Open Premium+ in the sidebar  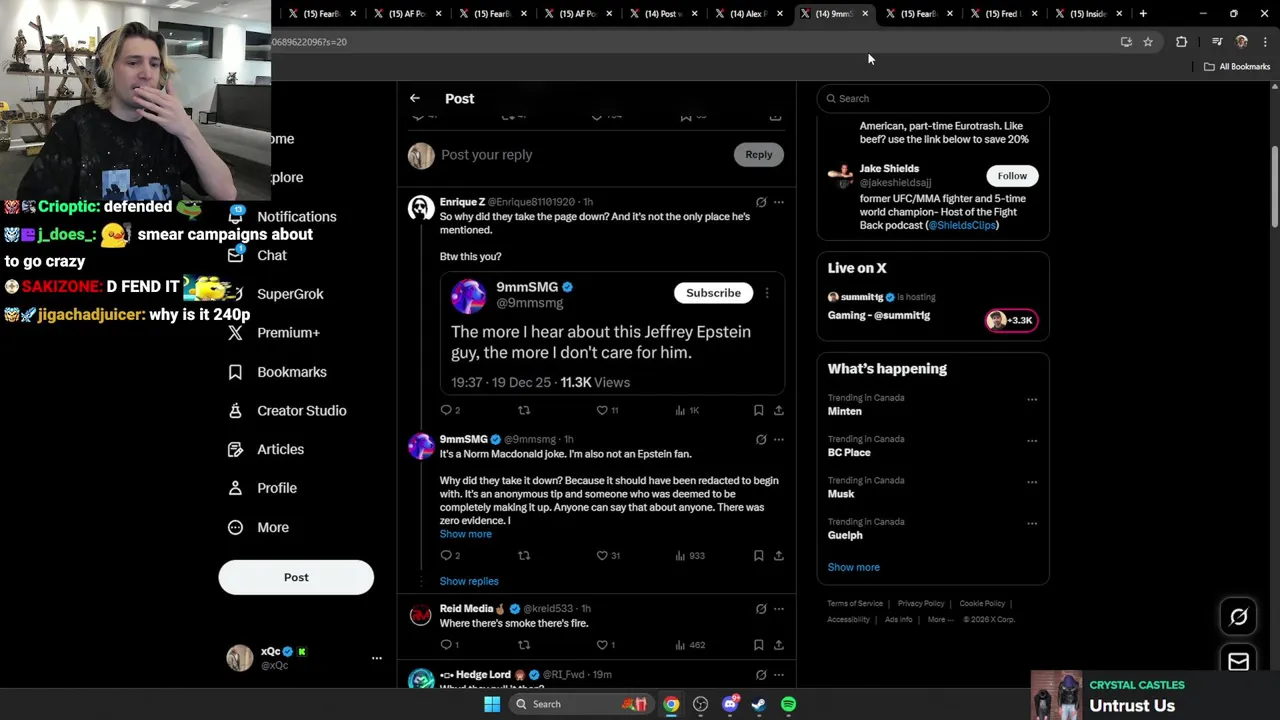(274, 333)
